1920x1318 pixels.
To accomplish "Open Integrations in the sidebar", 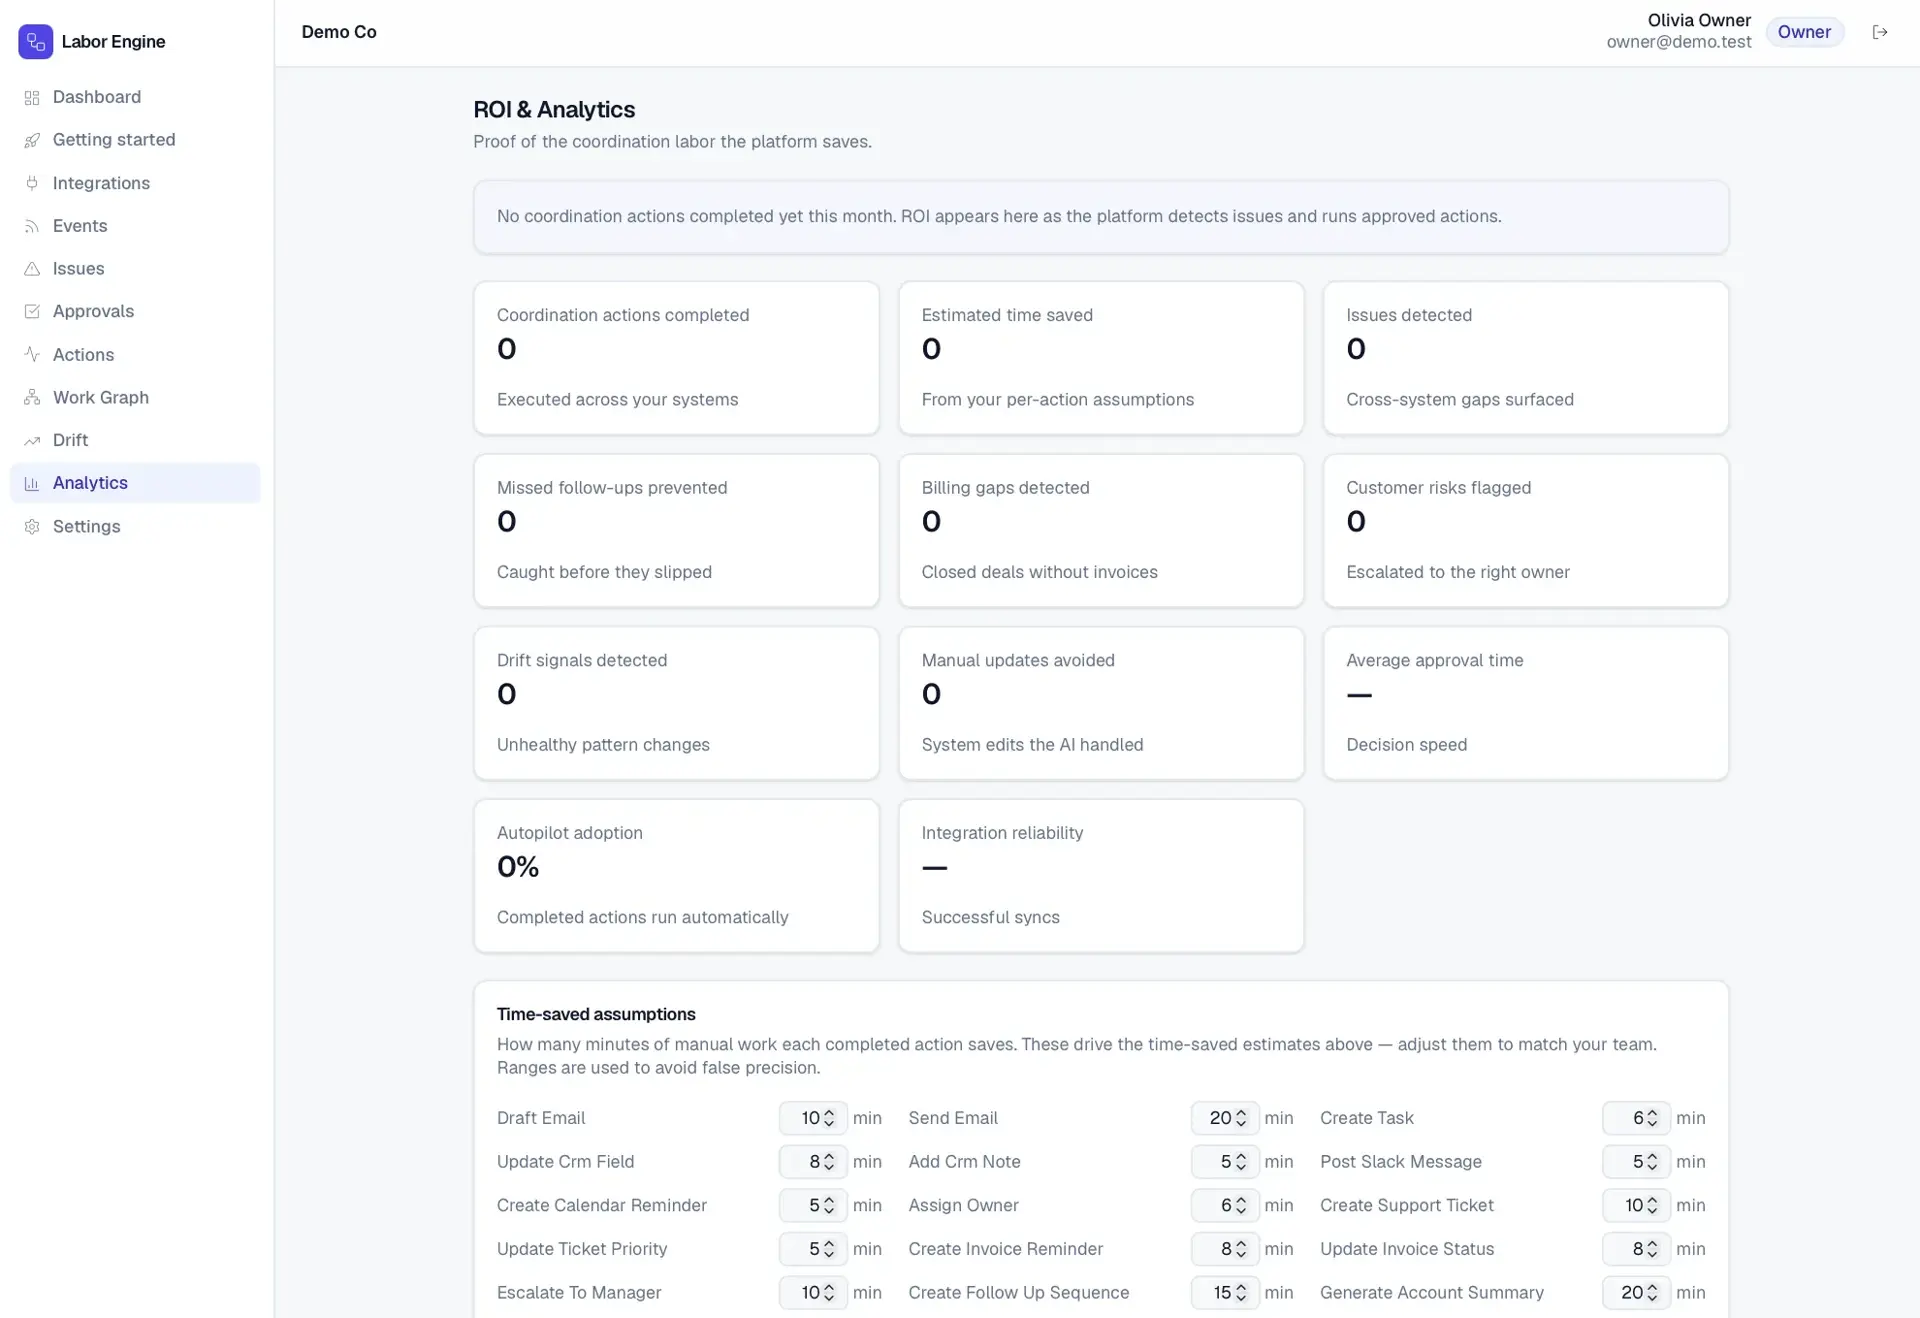I will click(x=135, y=183).
